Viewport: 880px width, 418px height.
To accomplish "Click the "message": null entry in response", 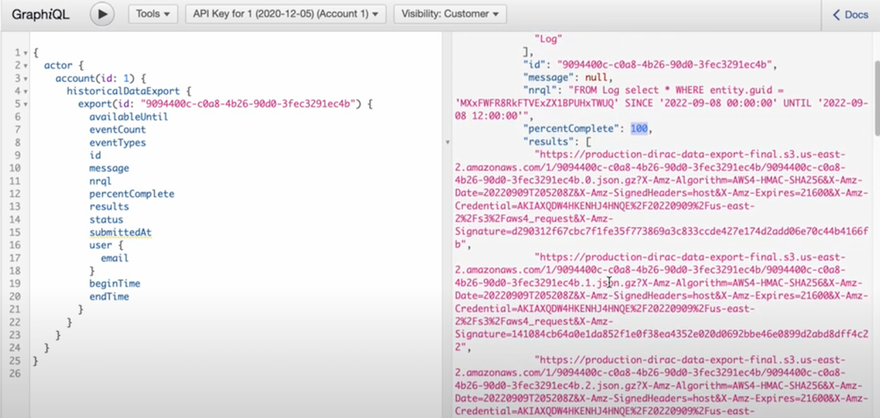I will point(567,77).
